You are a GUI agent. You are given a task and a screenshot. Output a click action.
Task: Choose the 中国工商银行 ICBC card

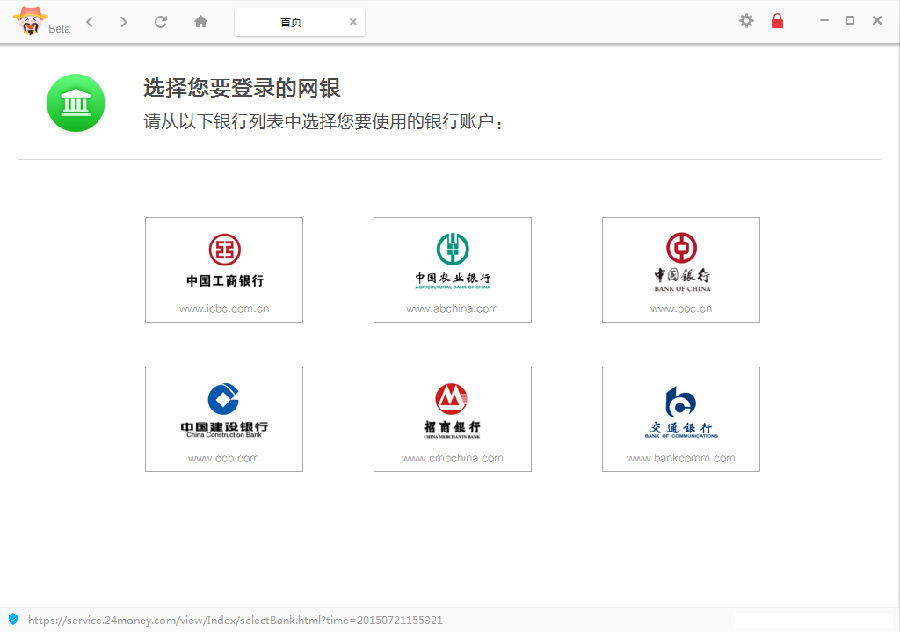tap(224, 270)
